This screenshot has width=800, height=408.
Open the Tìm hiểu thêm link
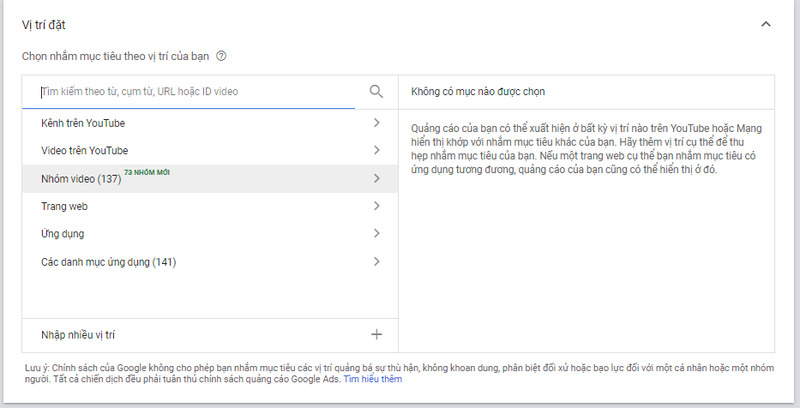coord(372,380)
